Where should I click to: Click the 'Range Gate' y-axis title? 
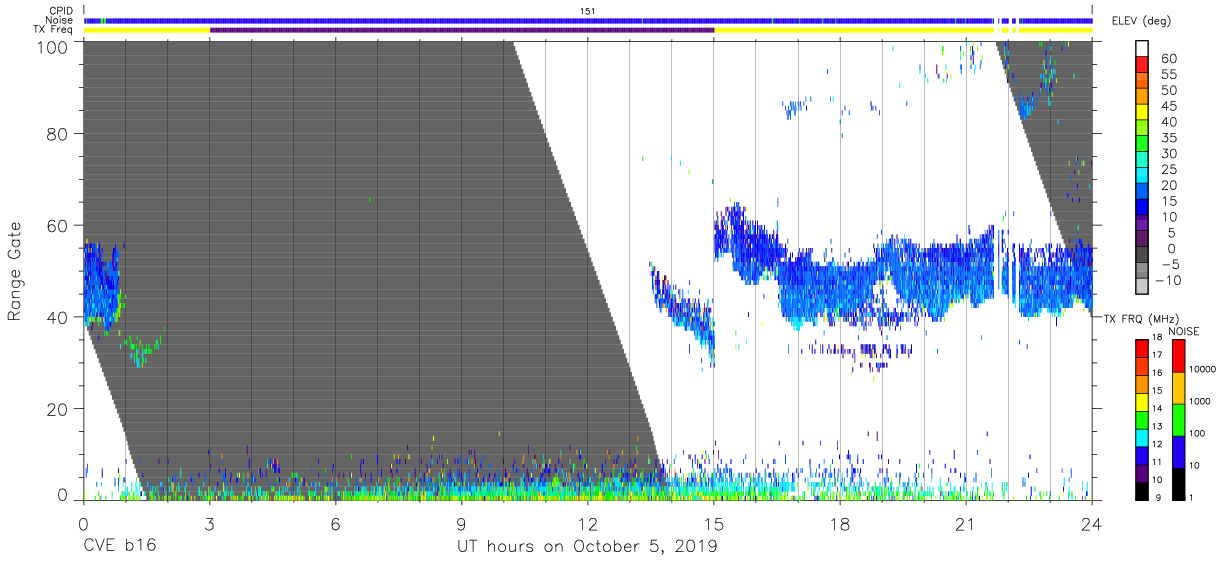click(15, 271)
